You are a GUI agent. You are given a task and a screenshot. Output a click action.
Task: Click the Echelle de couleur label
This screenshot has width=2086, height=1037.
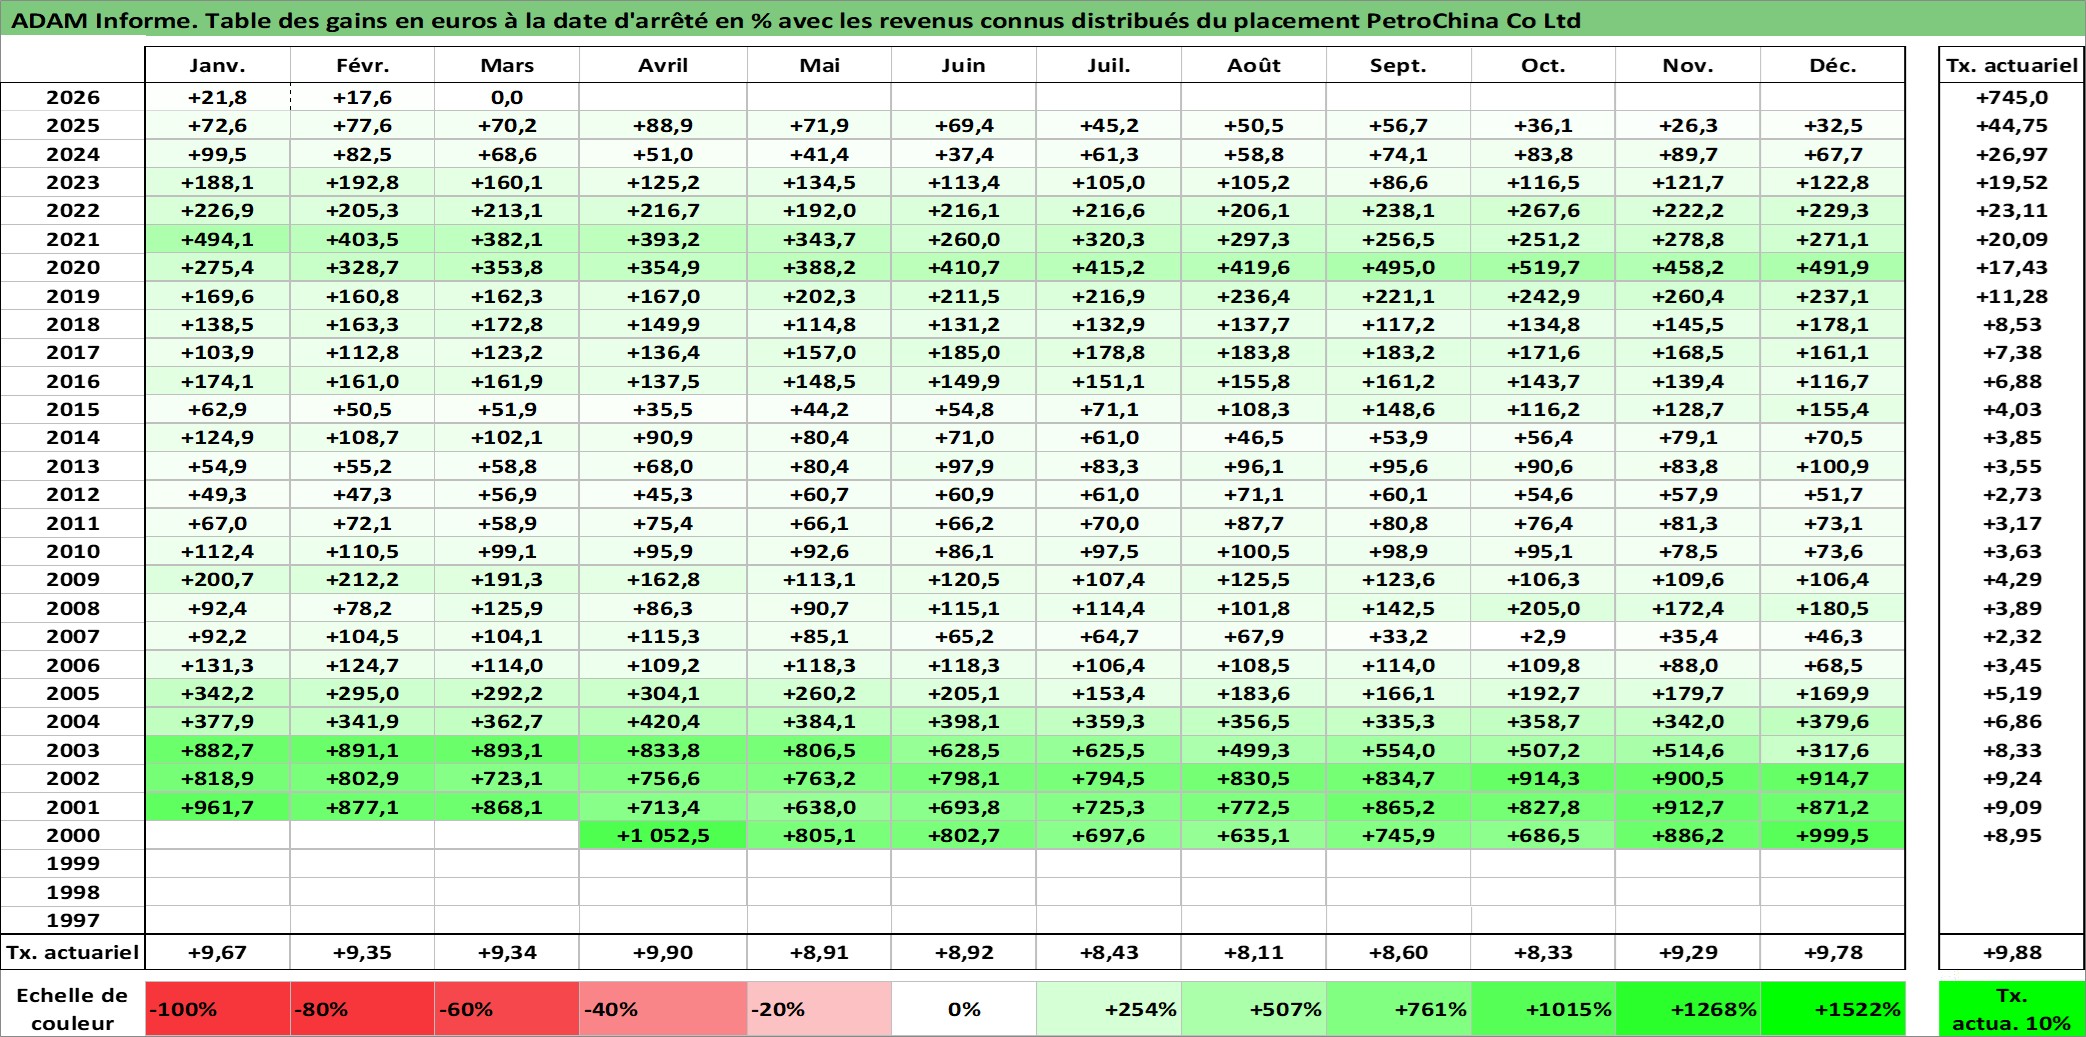(73, 1009)
